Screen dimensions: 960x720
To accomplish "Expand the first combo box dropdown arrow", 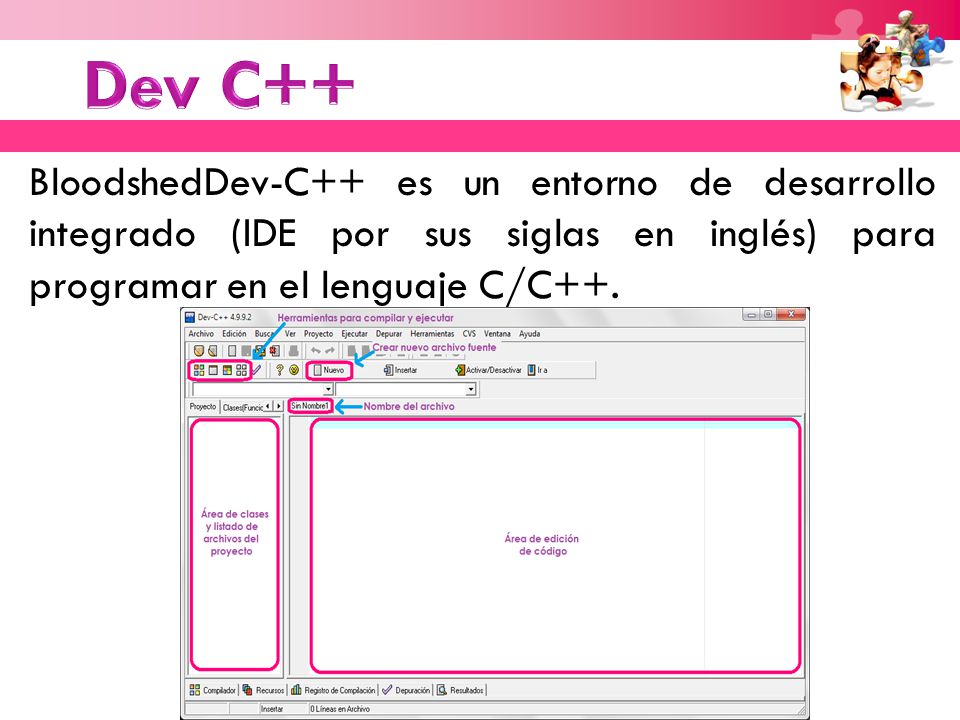I will pyautogui.click(x=328, y=389).
